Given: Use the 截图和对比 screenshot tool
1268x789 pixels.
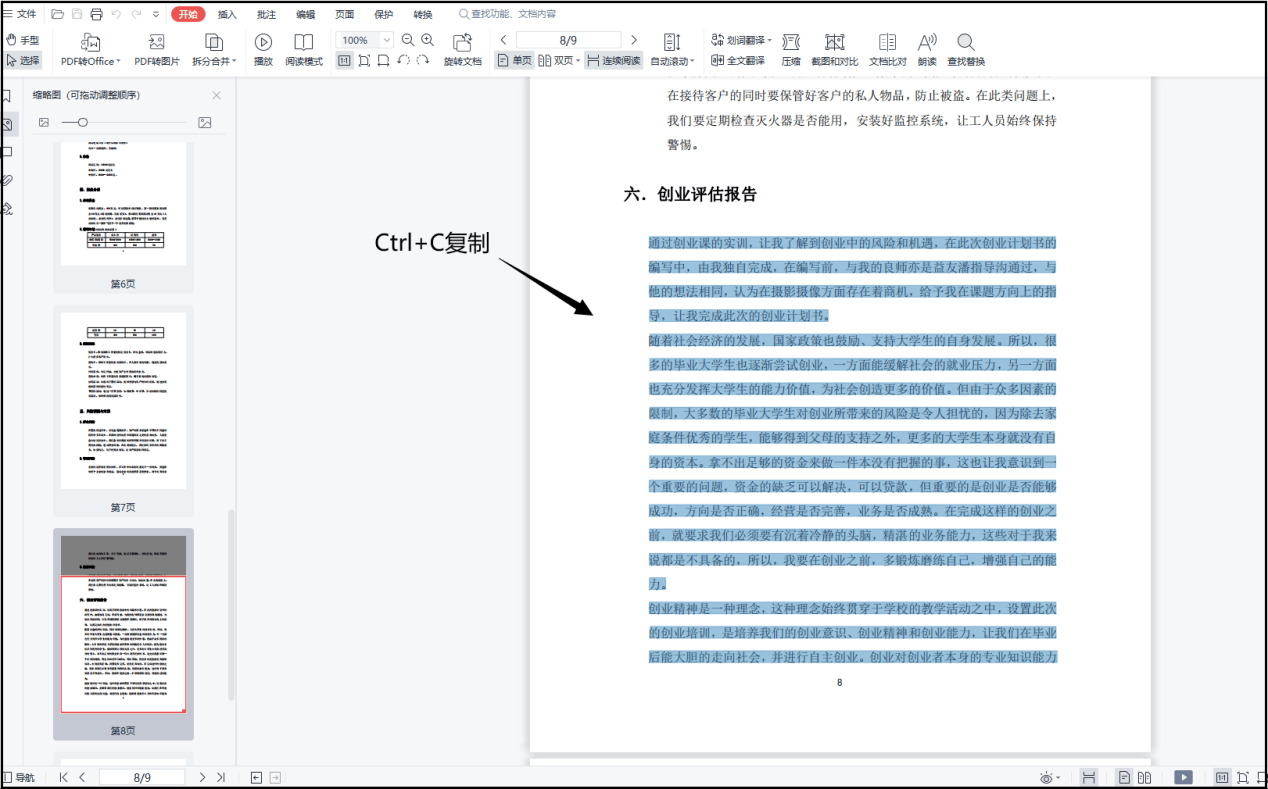Looking at the screenshot, I should tap(836, 48).
